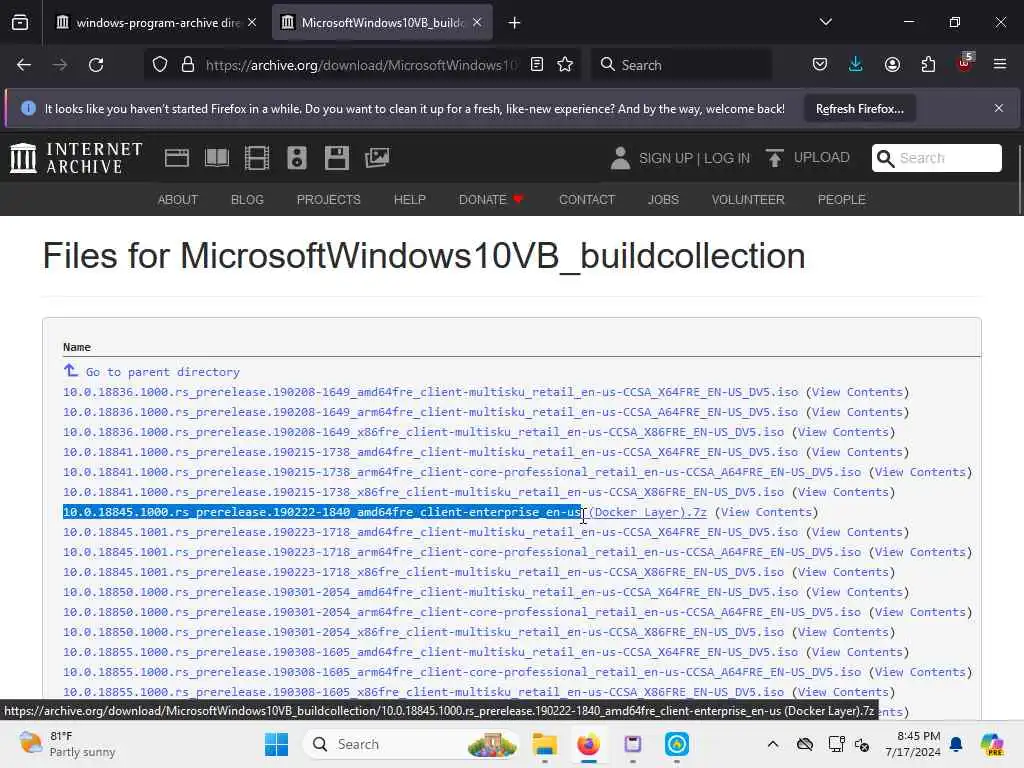
Task: Show hidden system tray icons chevron
Action: [x=773, y=744]
